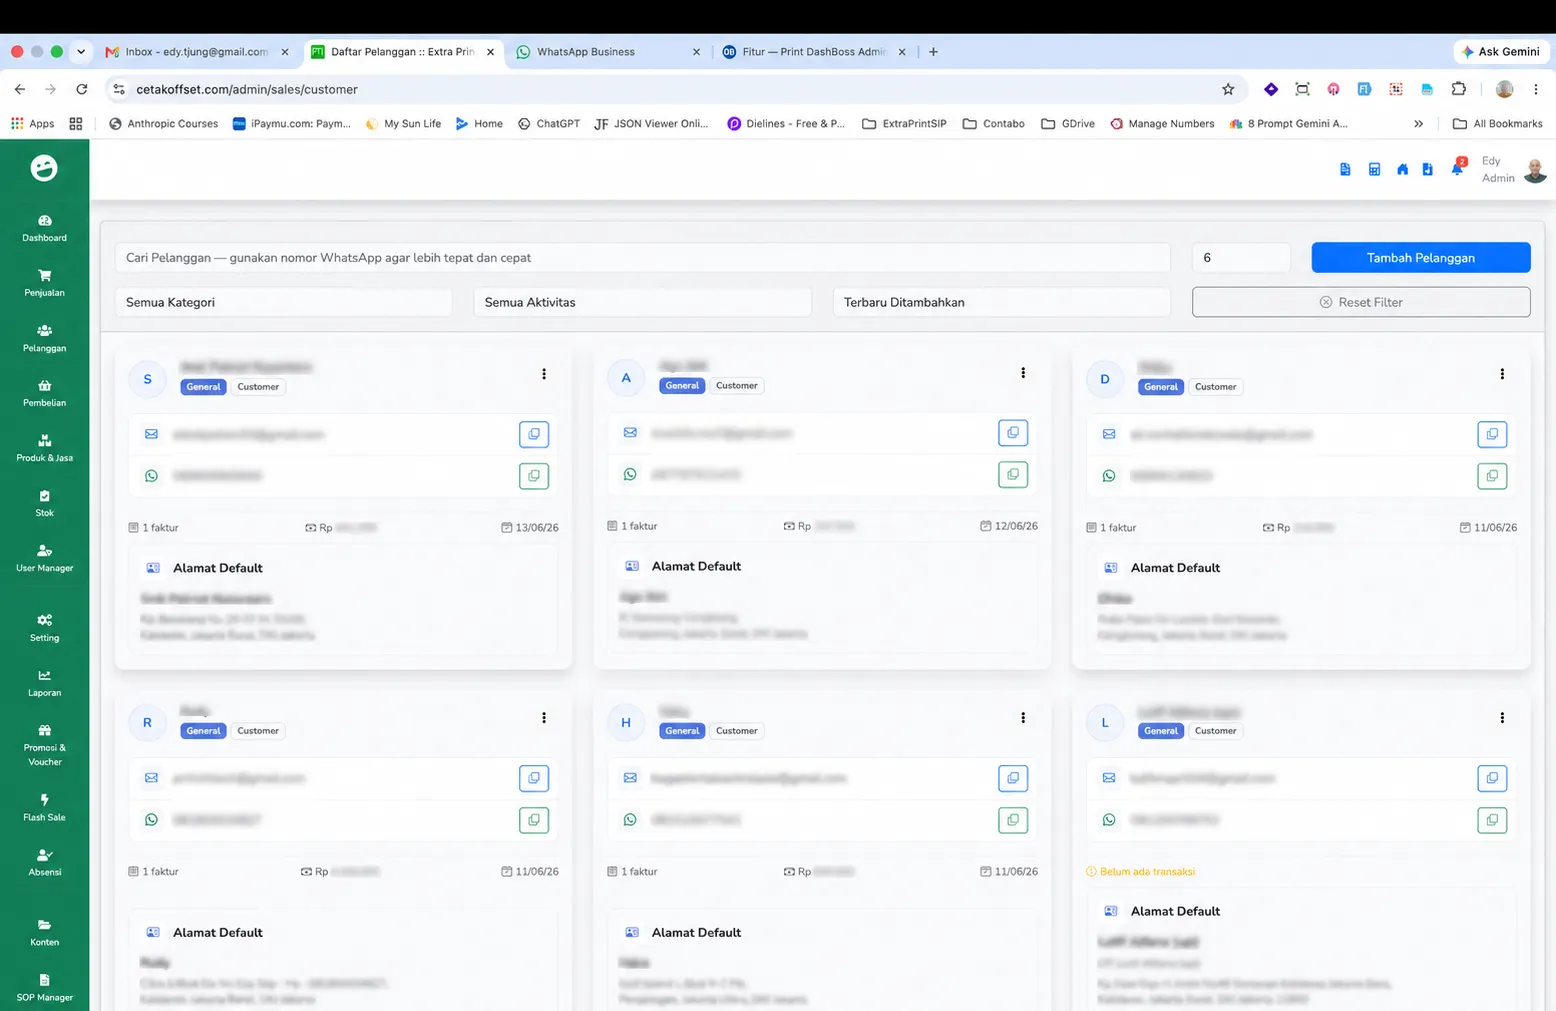Copy email on customer card S
Viewport: 1556px width, 1011px height.
tap(534, 434)
